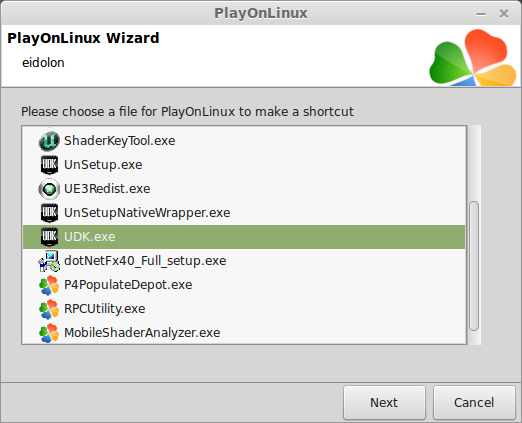Select RPCUtility.exe list item
The height and width of the screenshot is (423, 522).
(244, 309)
